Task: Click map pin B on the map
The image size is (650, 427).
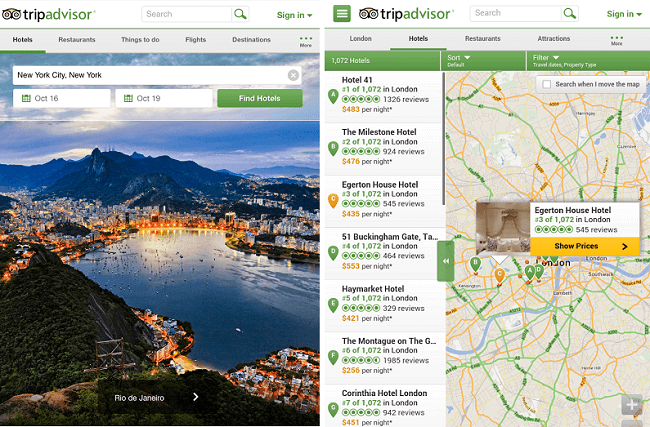Action: 475,264
